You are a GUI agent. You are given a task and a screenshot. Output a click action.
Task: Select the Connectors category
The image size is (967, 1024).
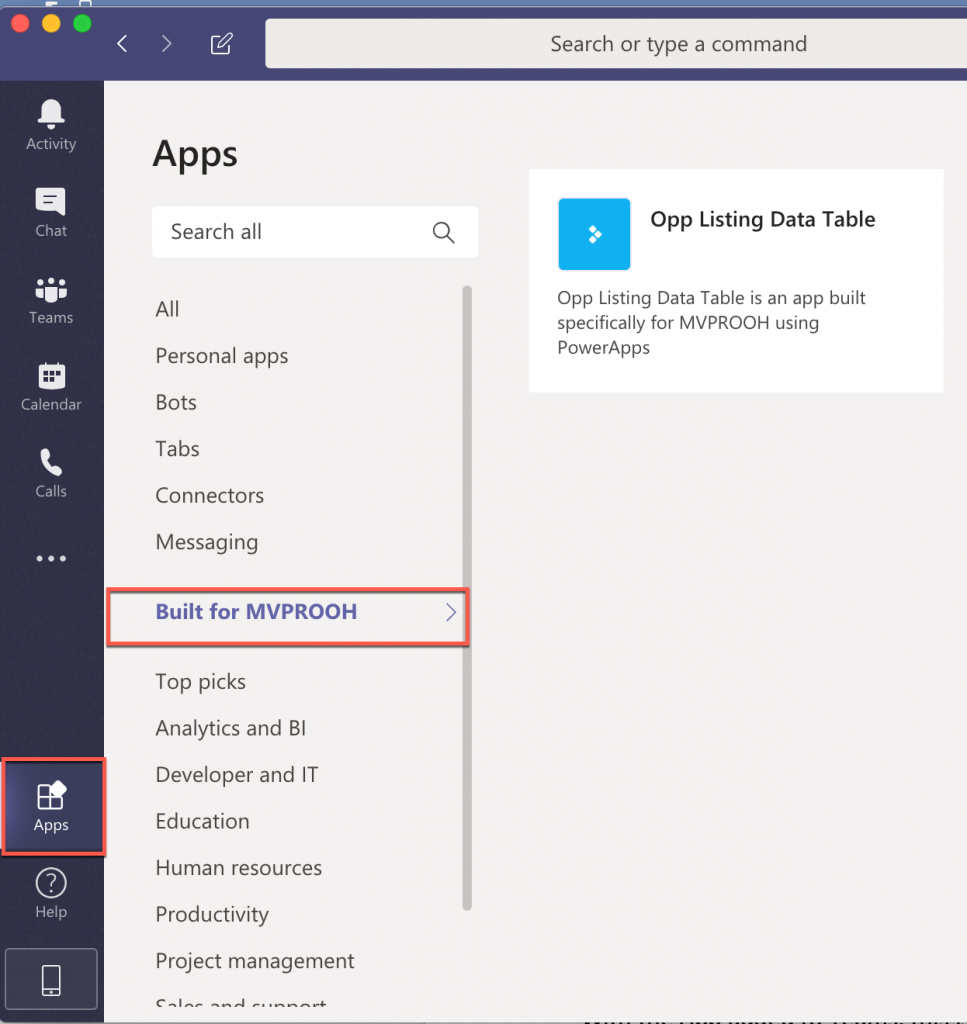tap(210, 496)
